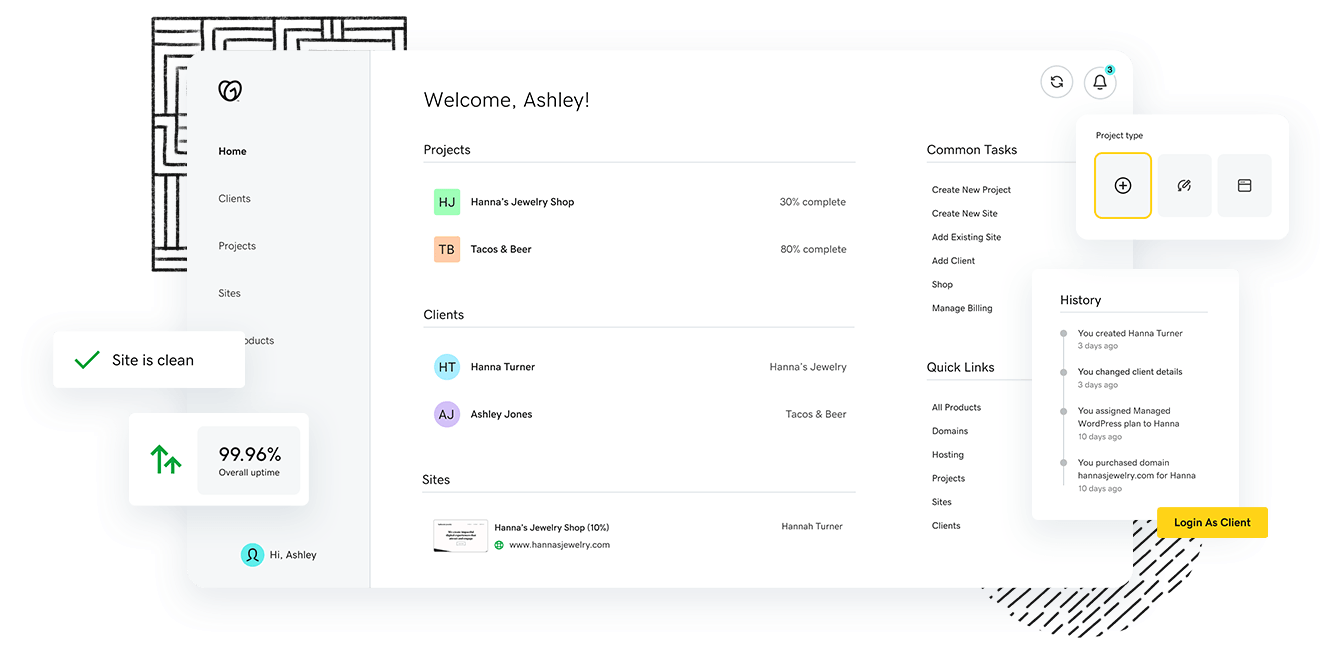Open Clients in the sidebar
Image resolution: width=1320 pixels, height=650 pixels.
235,198
